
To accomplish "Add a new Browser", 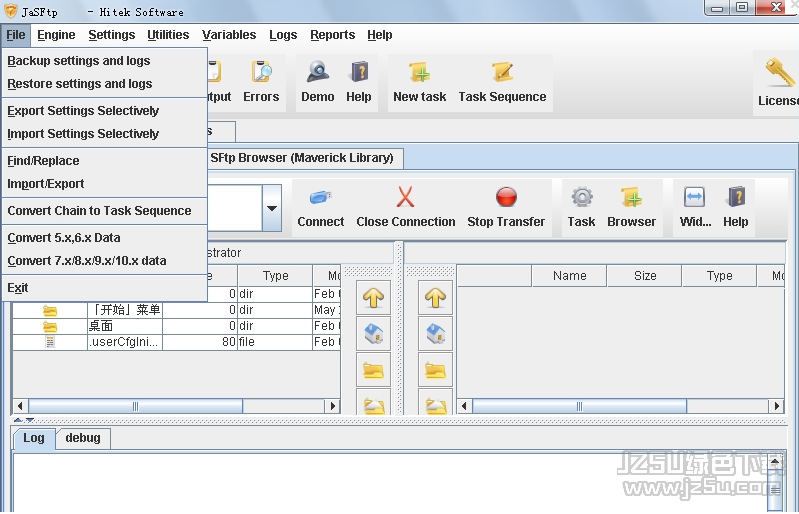I will point(631,208).
